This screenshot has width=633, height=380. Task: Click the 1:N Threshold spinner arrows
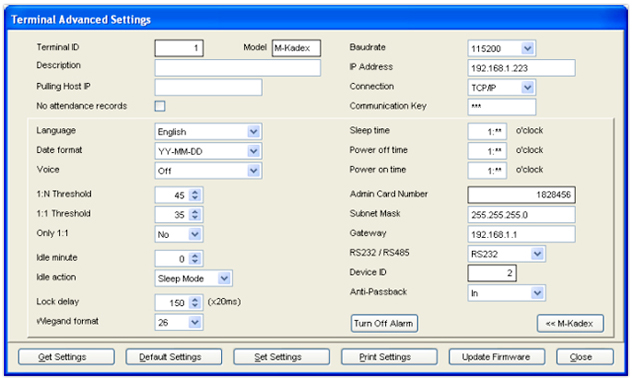click(195, 195)
